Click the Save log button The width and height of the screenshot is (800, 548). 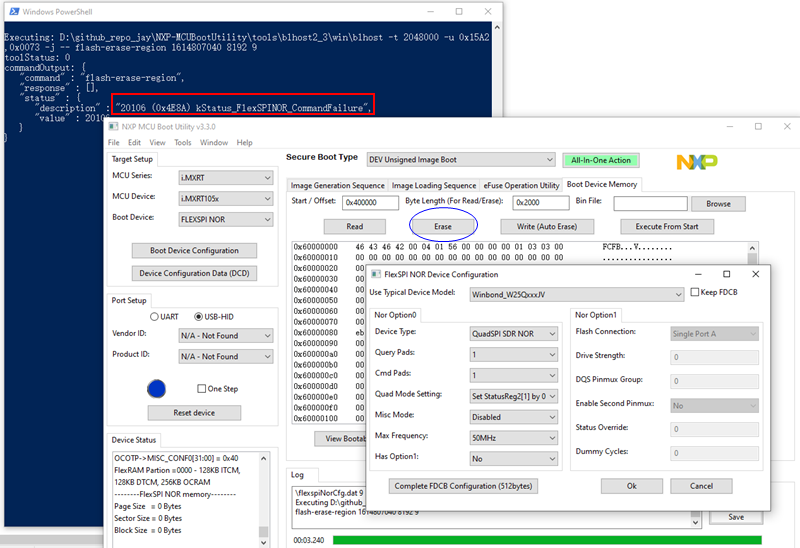736,517
